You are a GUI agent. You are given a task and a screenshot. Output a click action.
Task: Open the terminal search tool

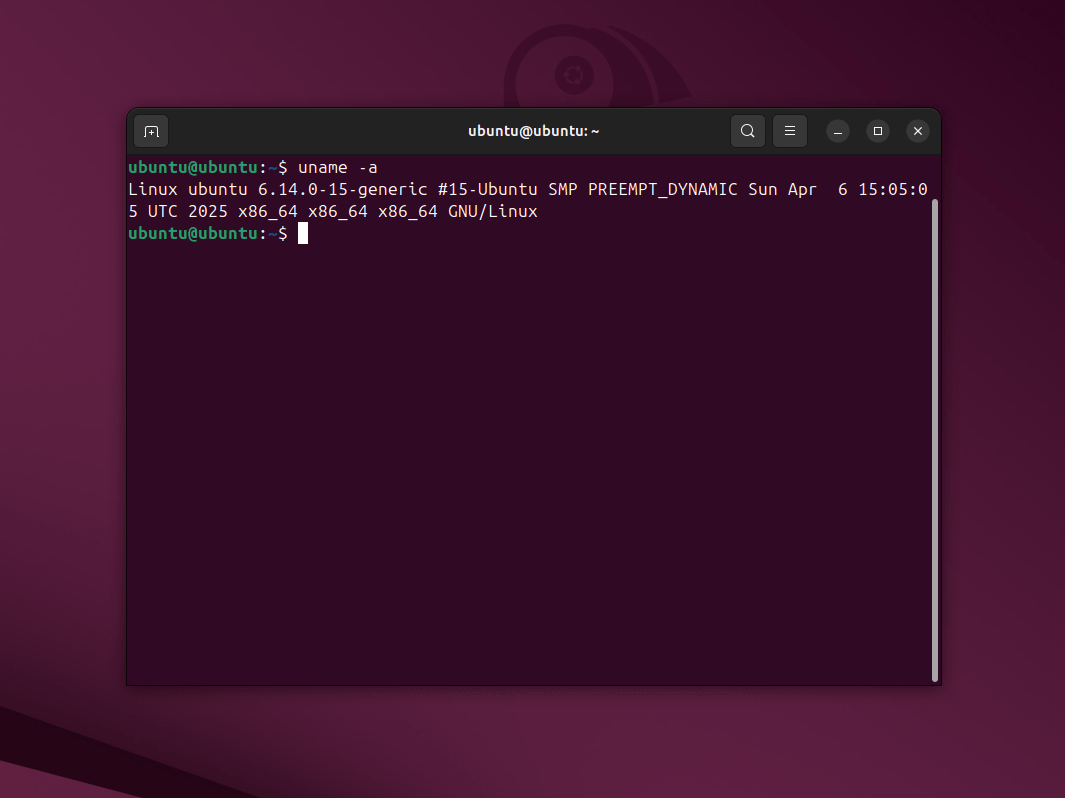tap(747, 131)
